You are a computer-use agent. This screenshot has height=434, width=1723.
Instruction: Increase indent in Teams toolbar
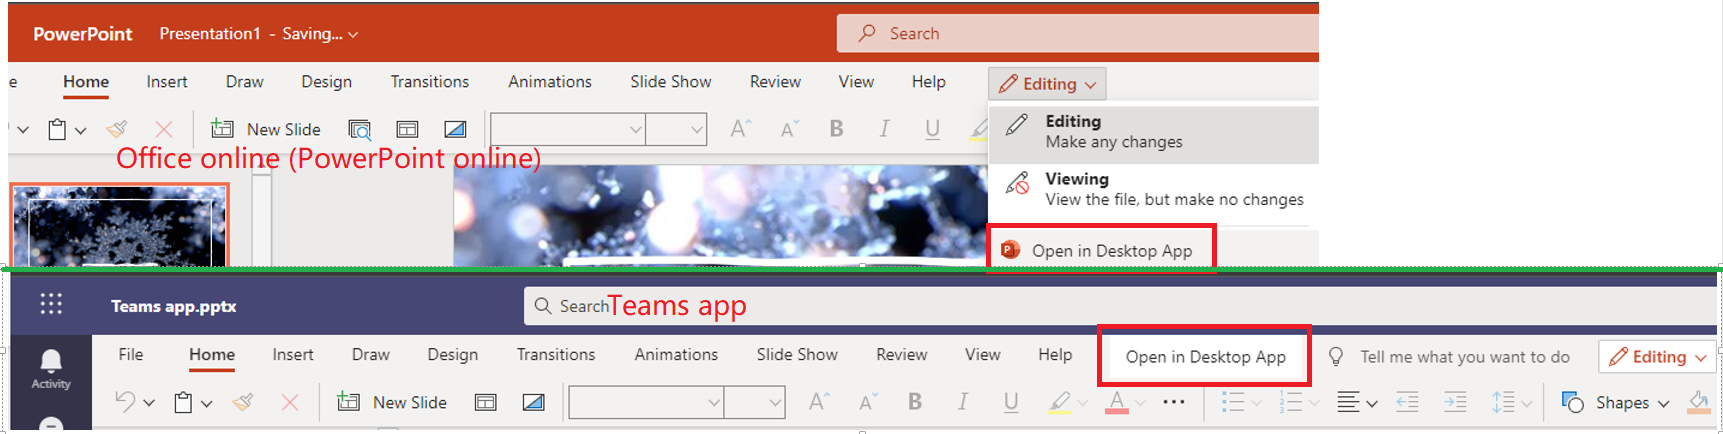click(x=1455, y=402)
